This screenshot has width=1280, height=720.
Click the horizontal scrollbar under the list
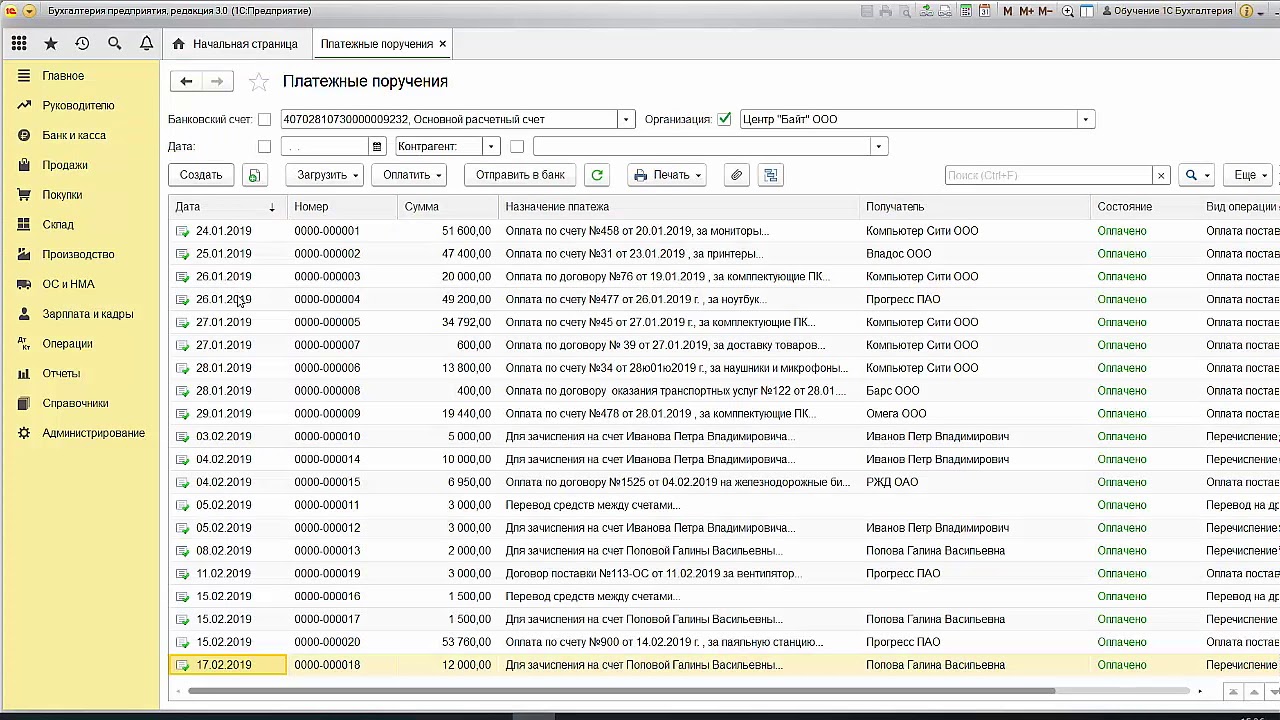622,691
